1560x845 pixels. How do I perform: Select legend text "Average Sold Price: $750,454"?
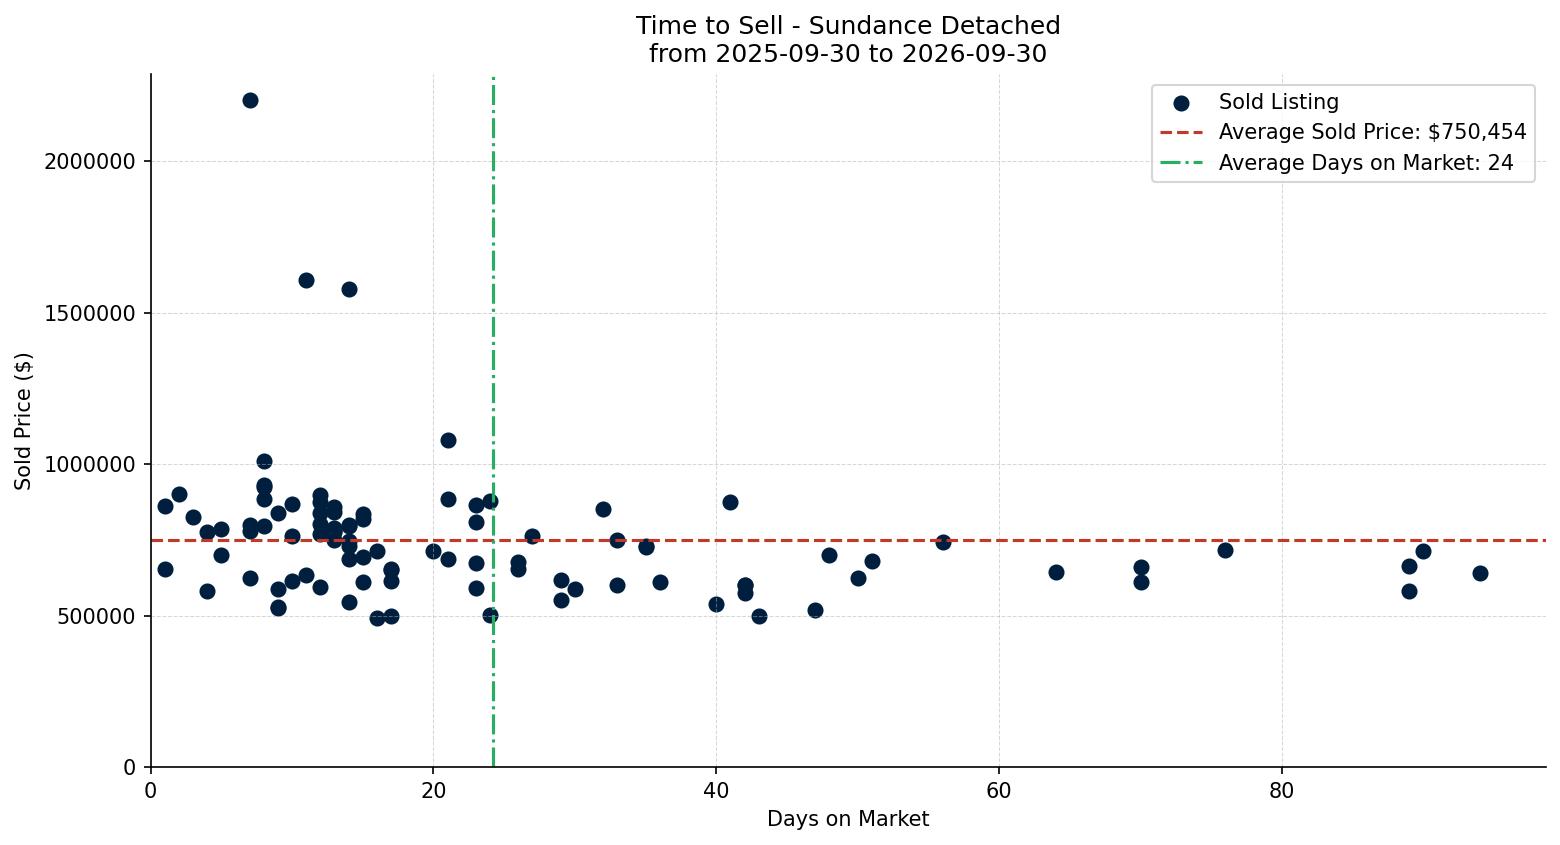(x=1372, y=132)
